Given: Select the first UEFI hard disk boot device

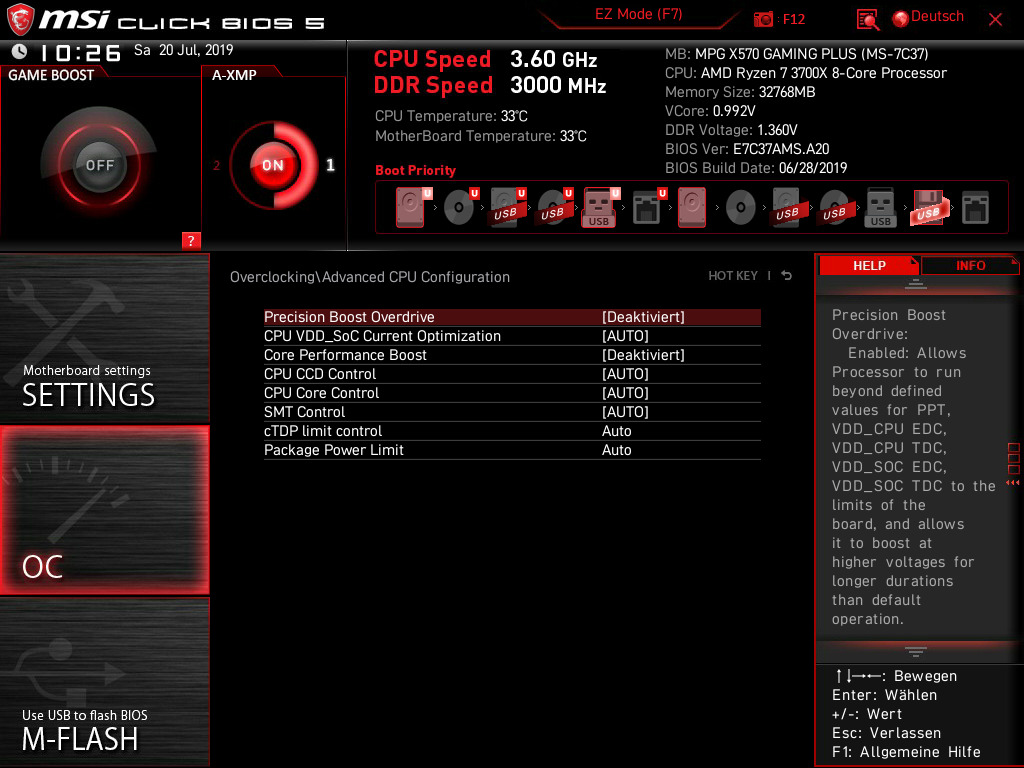Looking at the screenshot, I should (x=414, y=208).
